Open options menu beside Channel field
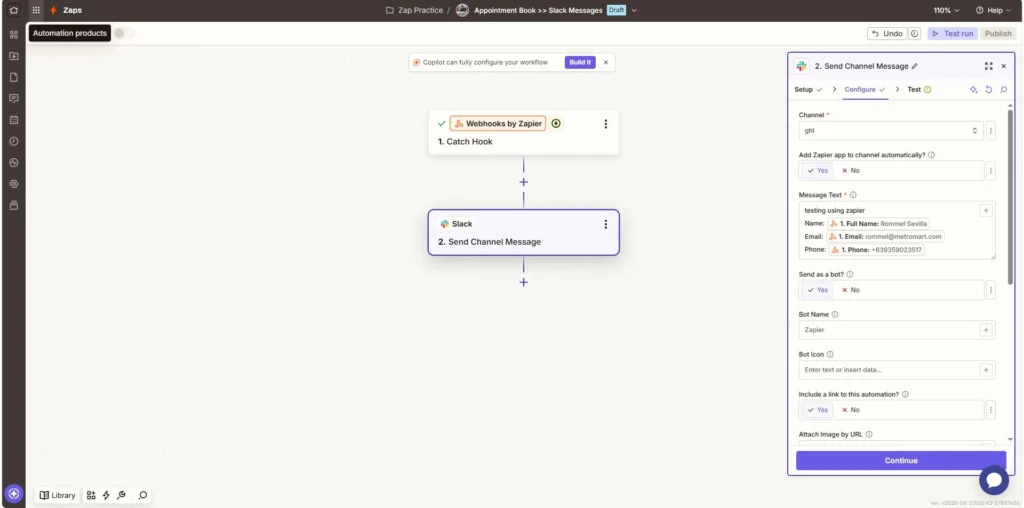Viewport: 1024px width, 508px height. click(991, 131)
